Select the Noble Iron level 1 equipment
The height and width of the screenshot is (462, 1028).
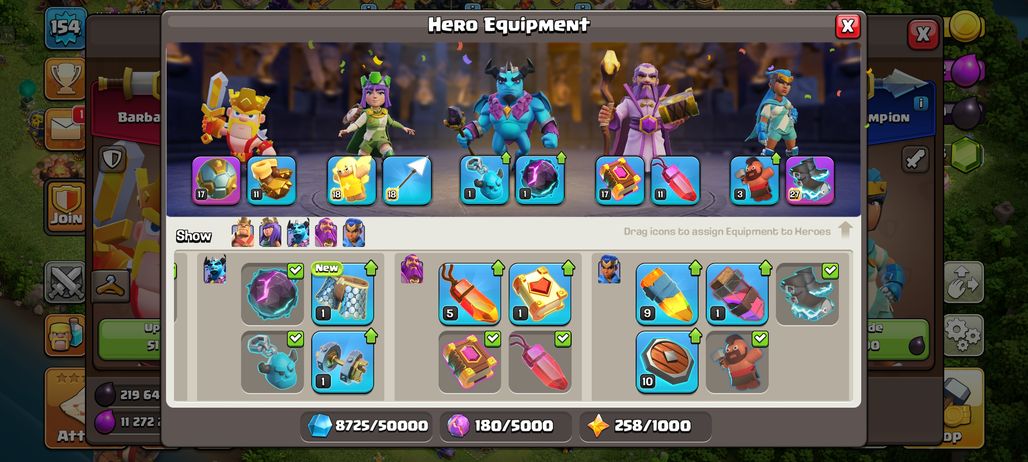(342, 362)
